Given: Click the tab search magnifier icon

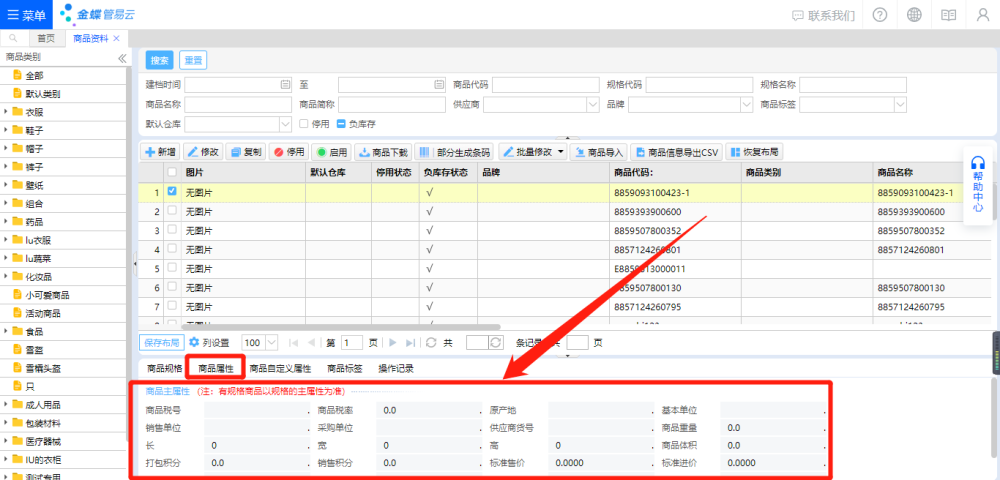Looking at the screenshot, I should coord(13,38).
